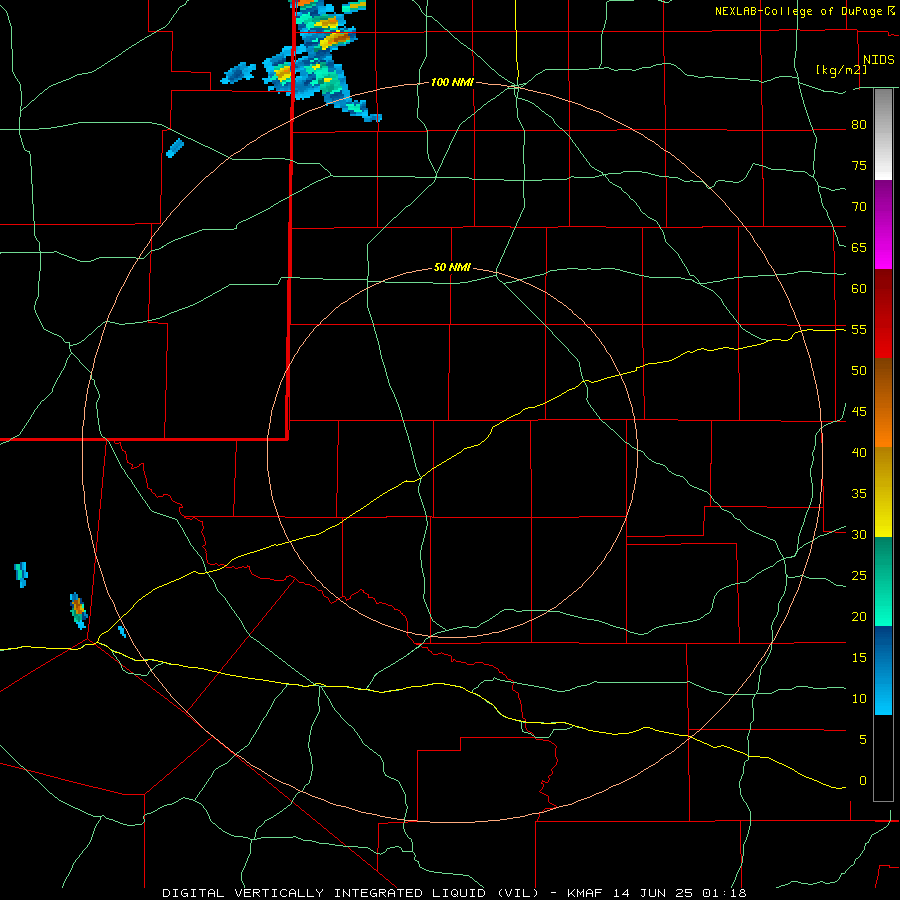Viewport: 900px width, 900px height.
Task: Click the 20 value on the color scale
Action: (859, 616)
